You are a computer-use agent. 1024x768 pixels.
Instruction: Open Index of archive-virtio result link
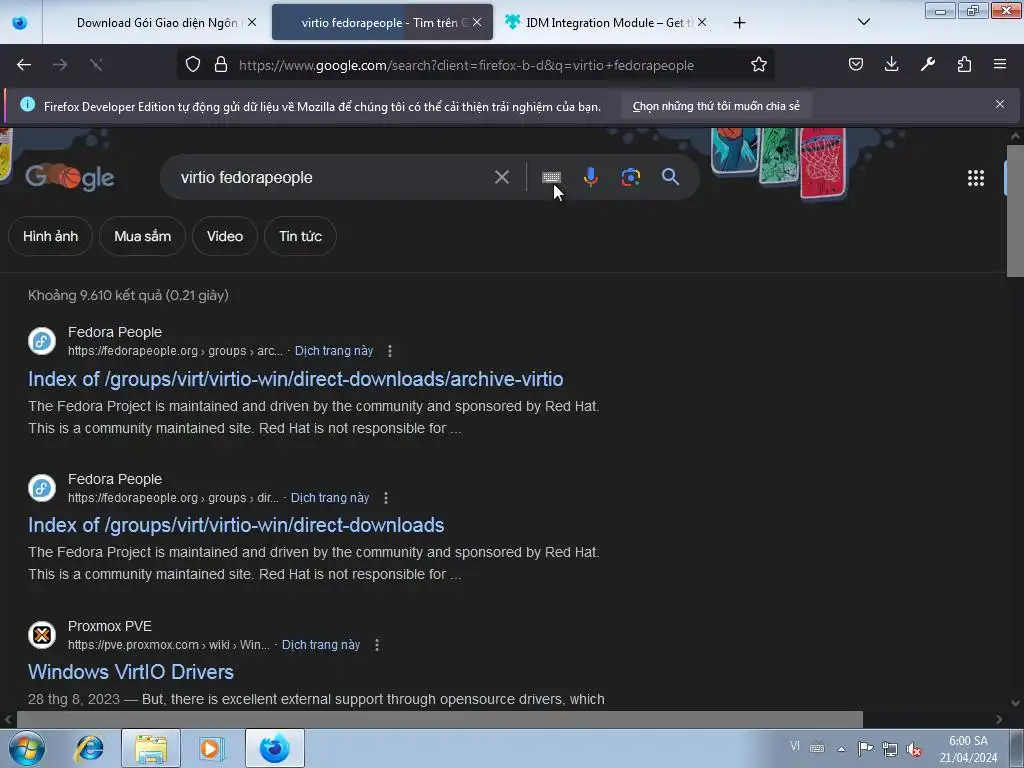click(295, 379)
